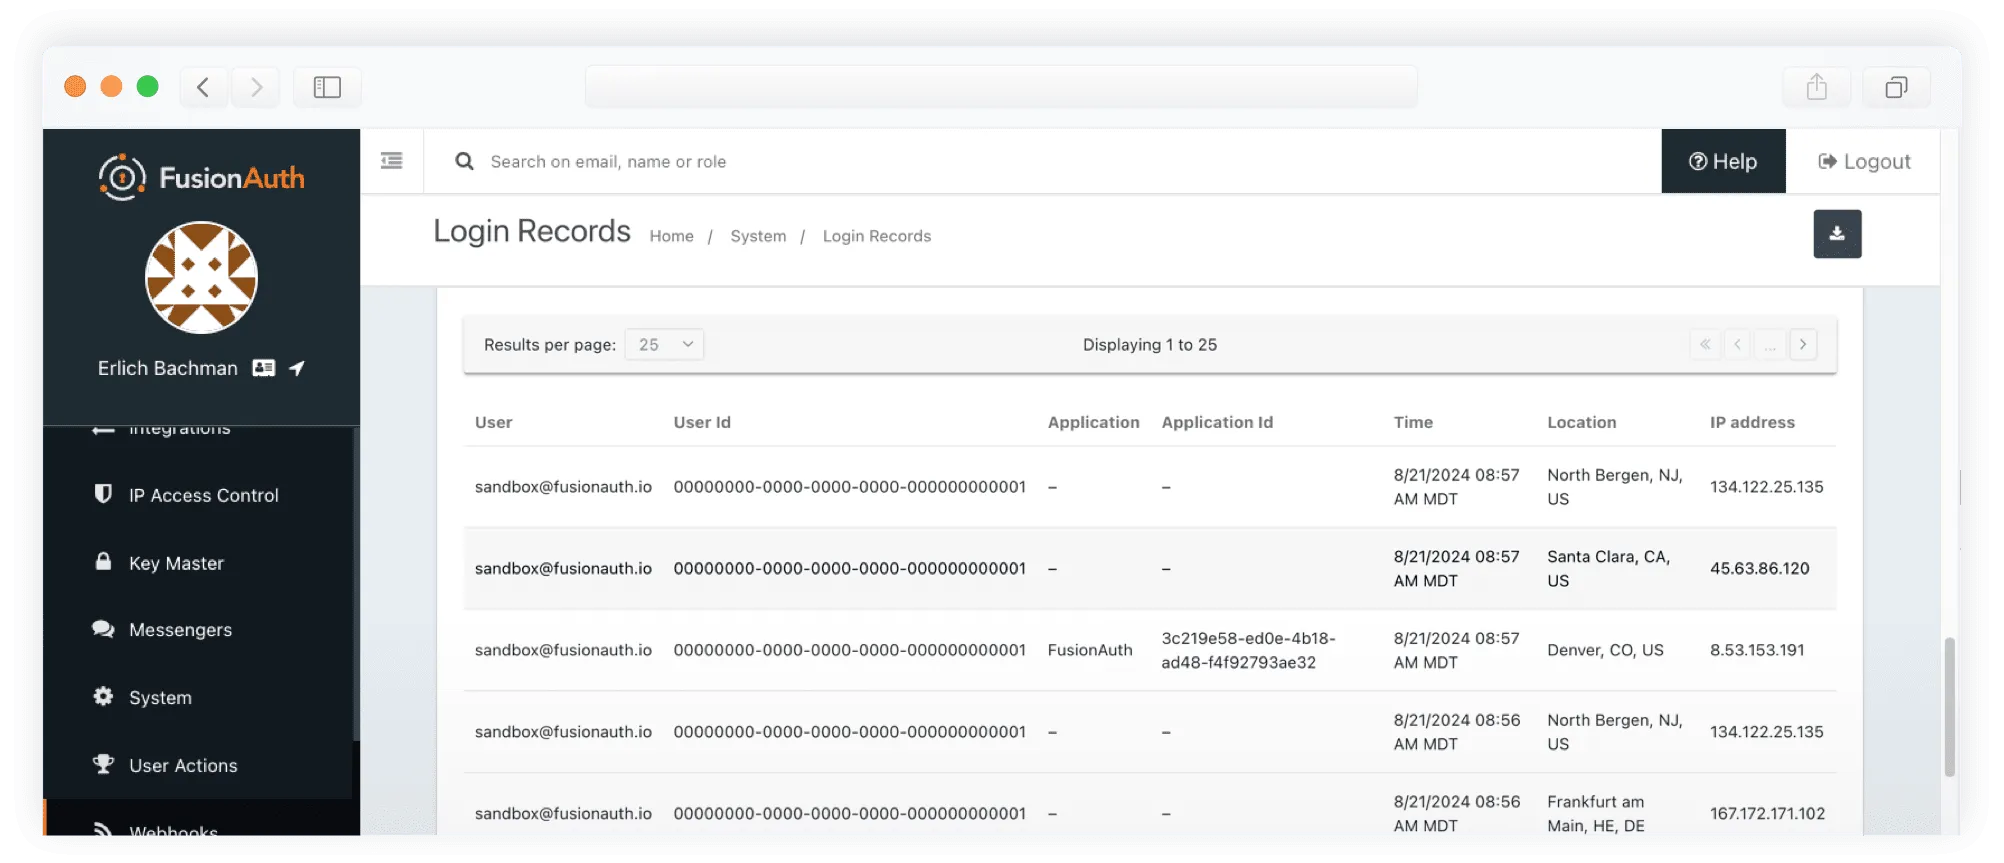This screenshot has height=863, width=2004.
Task: Click the gear icon for System
Action: point(103,696)
